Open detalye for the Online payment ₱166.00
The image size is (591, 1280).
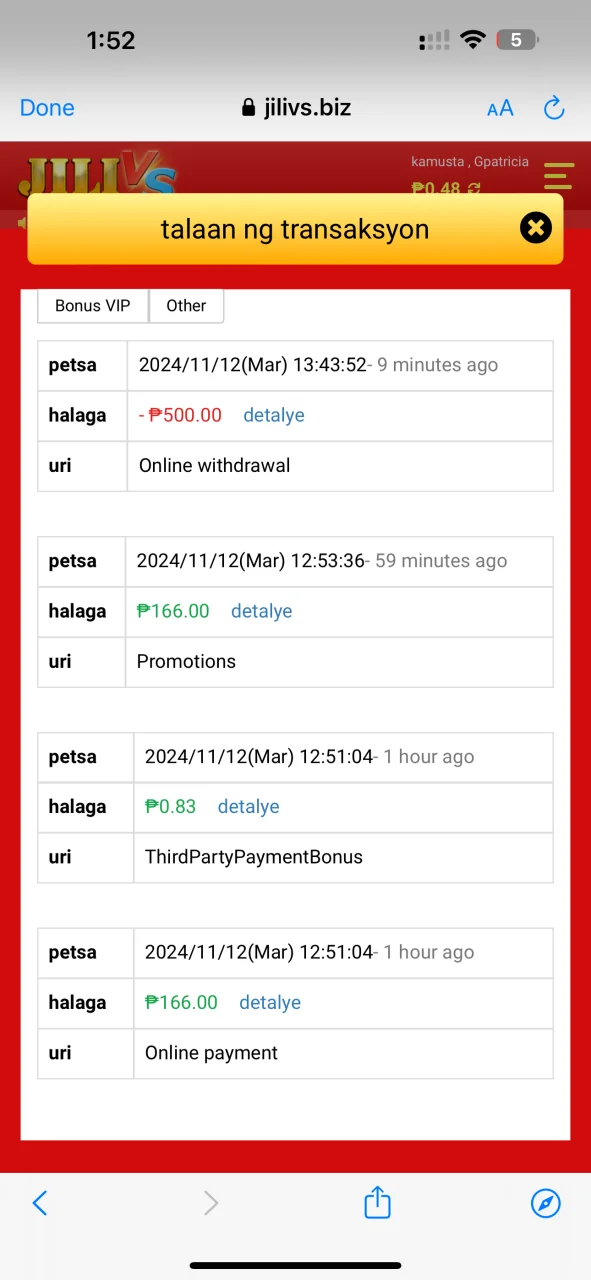(270, 1002)
